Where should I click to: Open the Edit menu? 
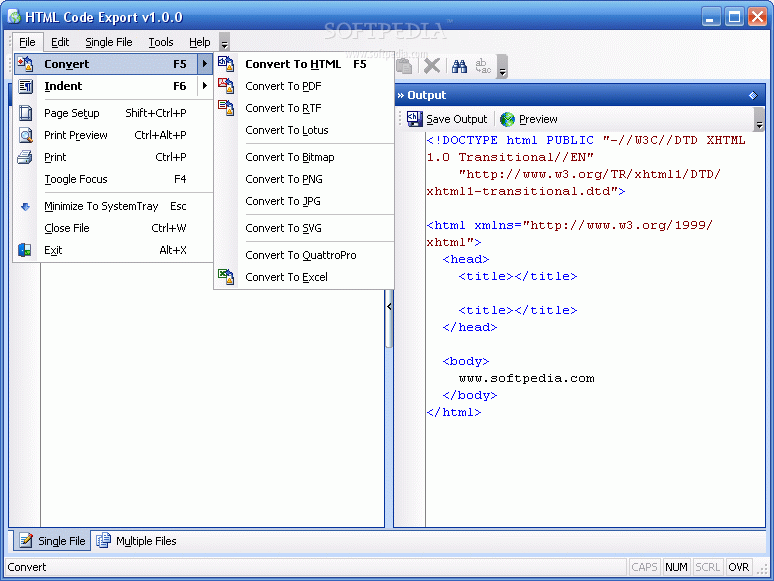point(60,42)
